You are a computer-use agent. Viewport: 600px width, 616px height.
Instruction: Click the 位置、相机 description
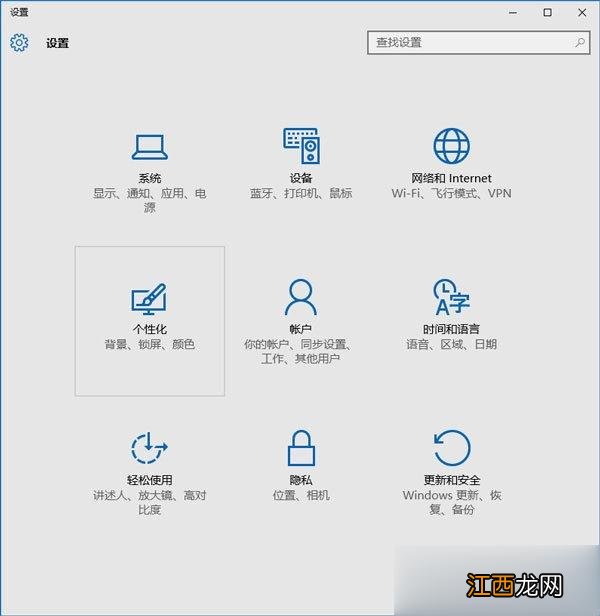pos(301,495)
